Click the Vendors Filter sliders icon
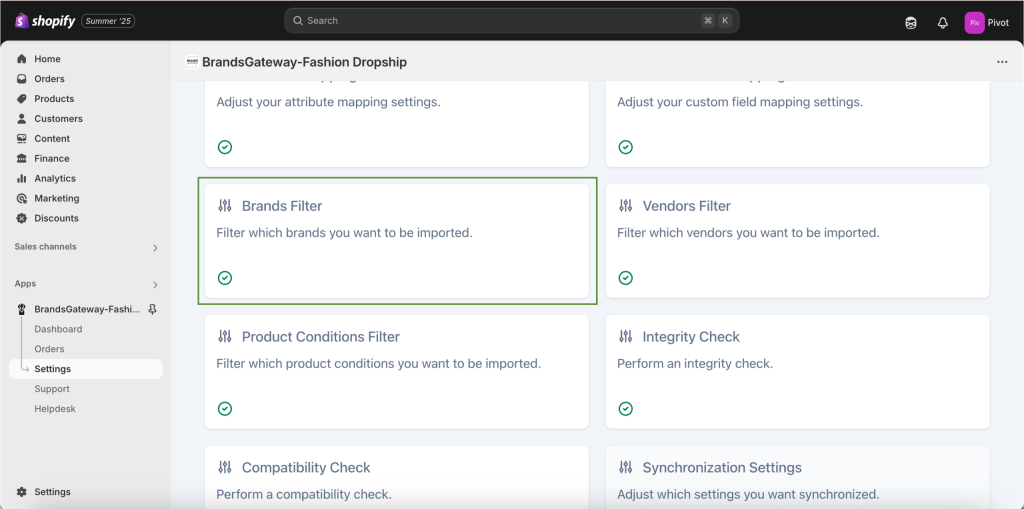This screenshot has width=1024, height=509. click(x=626, y=206)
